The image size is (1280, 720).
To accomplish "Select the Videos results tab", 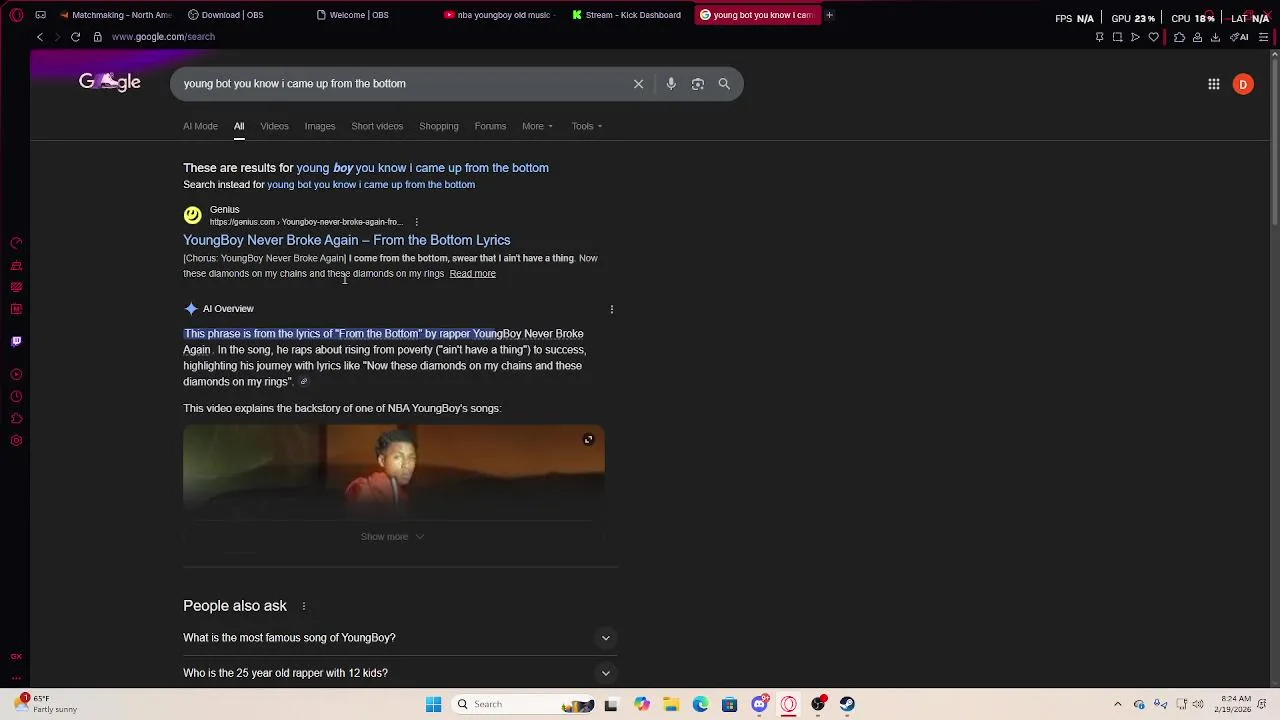I will [x=274, y=126].
